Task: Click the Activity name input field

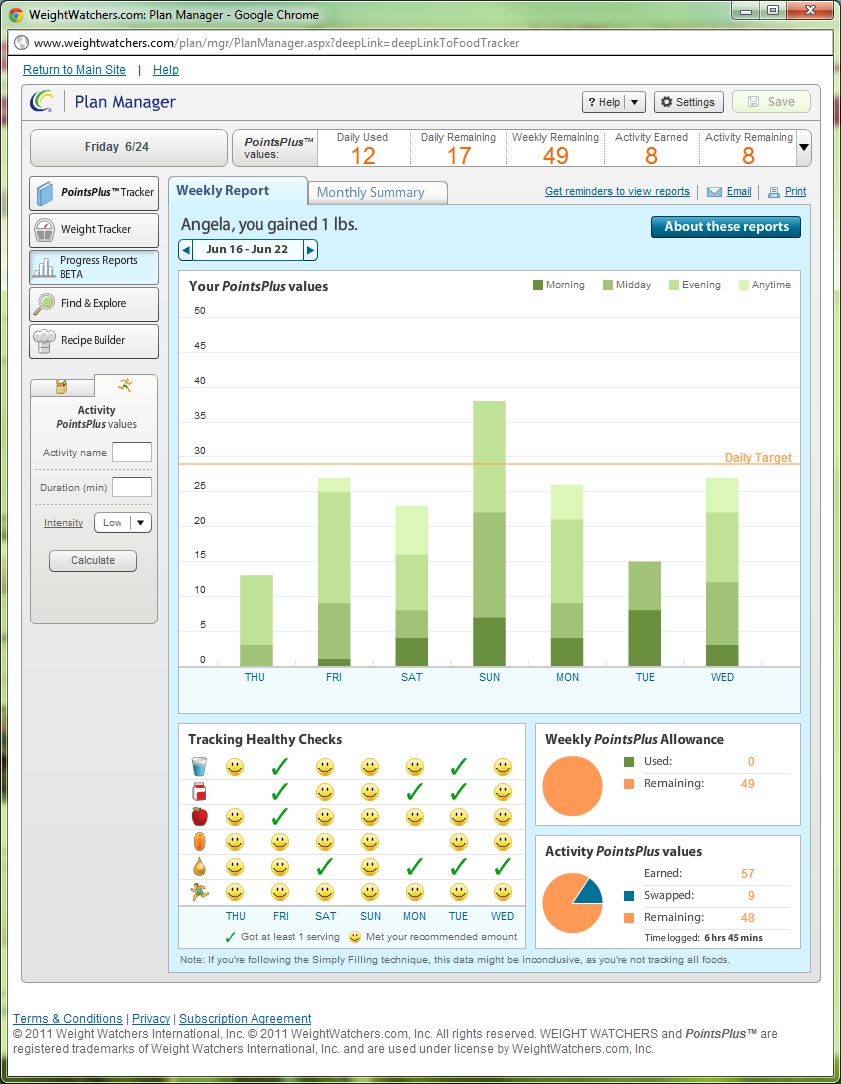Action: coord(132,452)
